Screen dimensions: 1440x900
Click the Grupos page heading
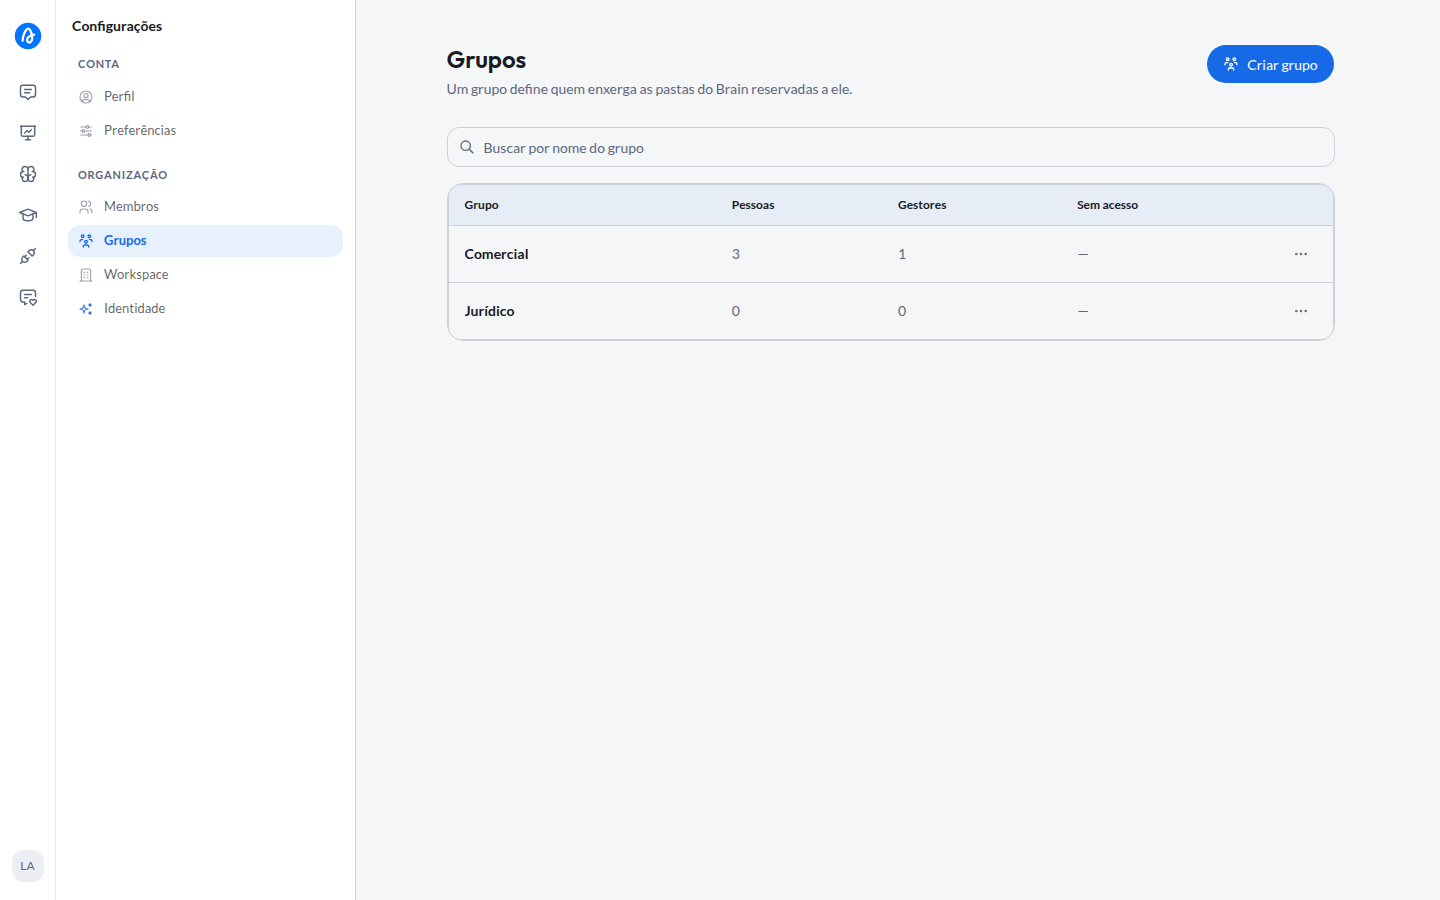click(x=486, y=60)
